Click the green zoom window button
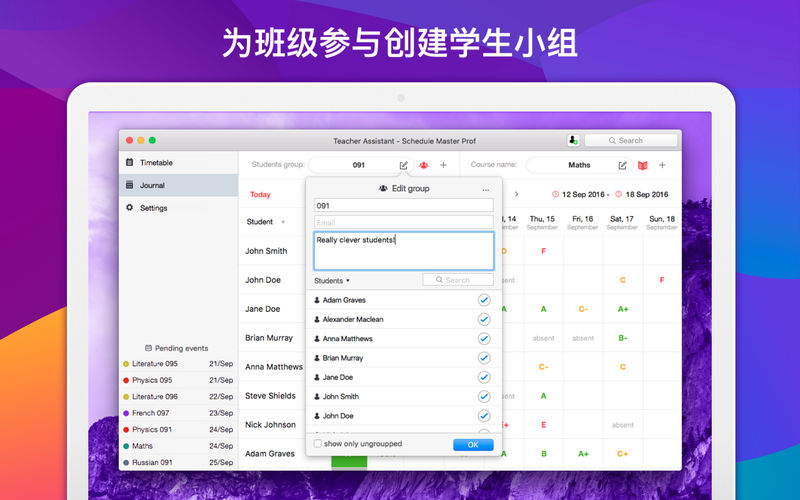 click(x=152, y=140)
